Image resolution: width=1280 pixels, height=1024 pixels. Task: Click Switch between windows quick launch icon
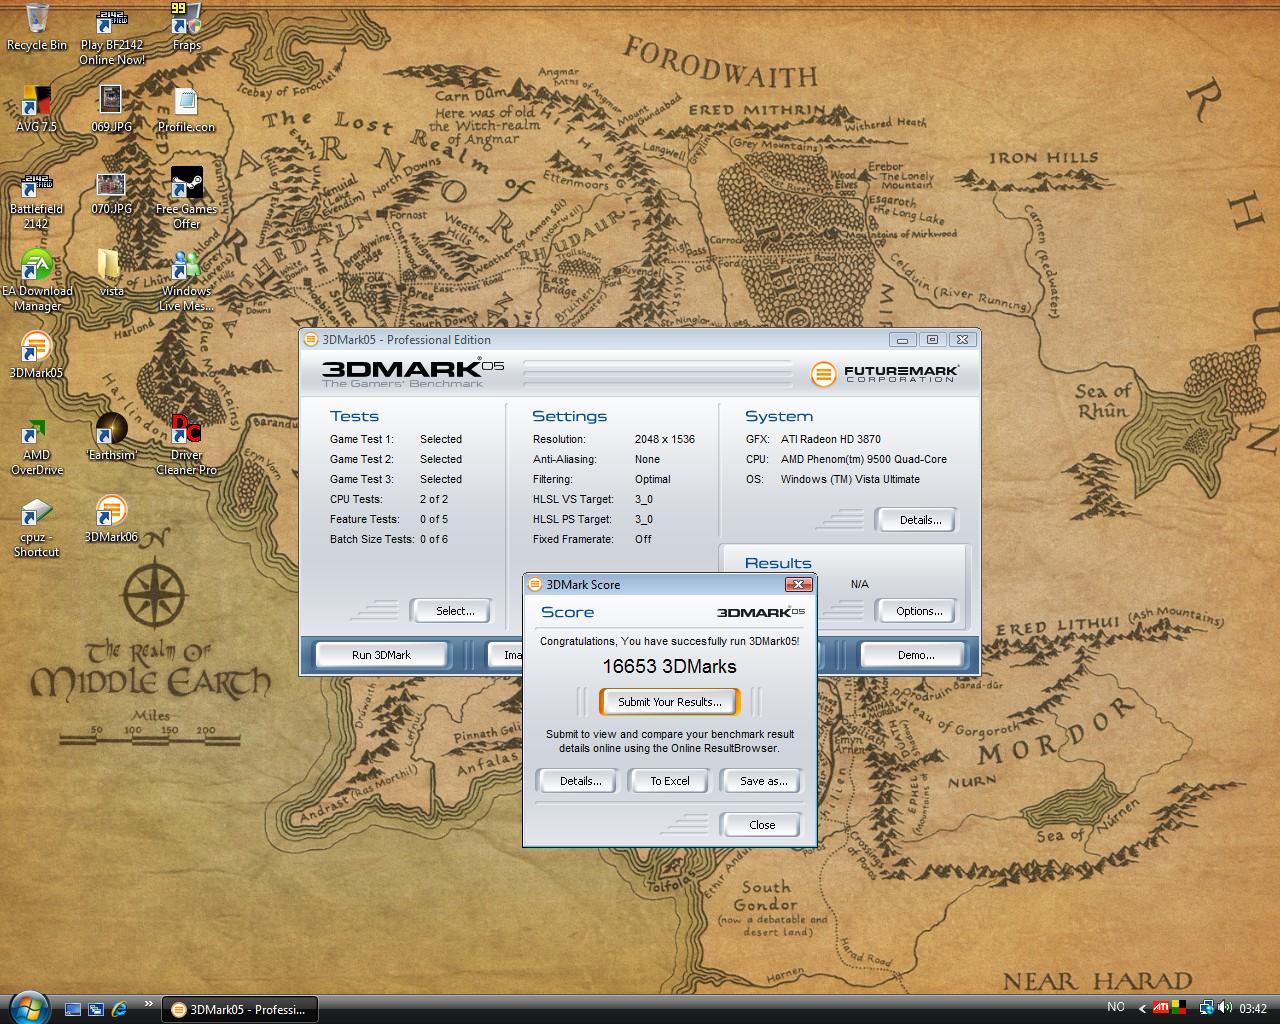[x=96, y=1009]
